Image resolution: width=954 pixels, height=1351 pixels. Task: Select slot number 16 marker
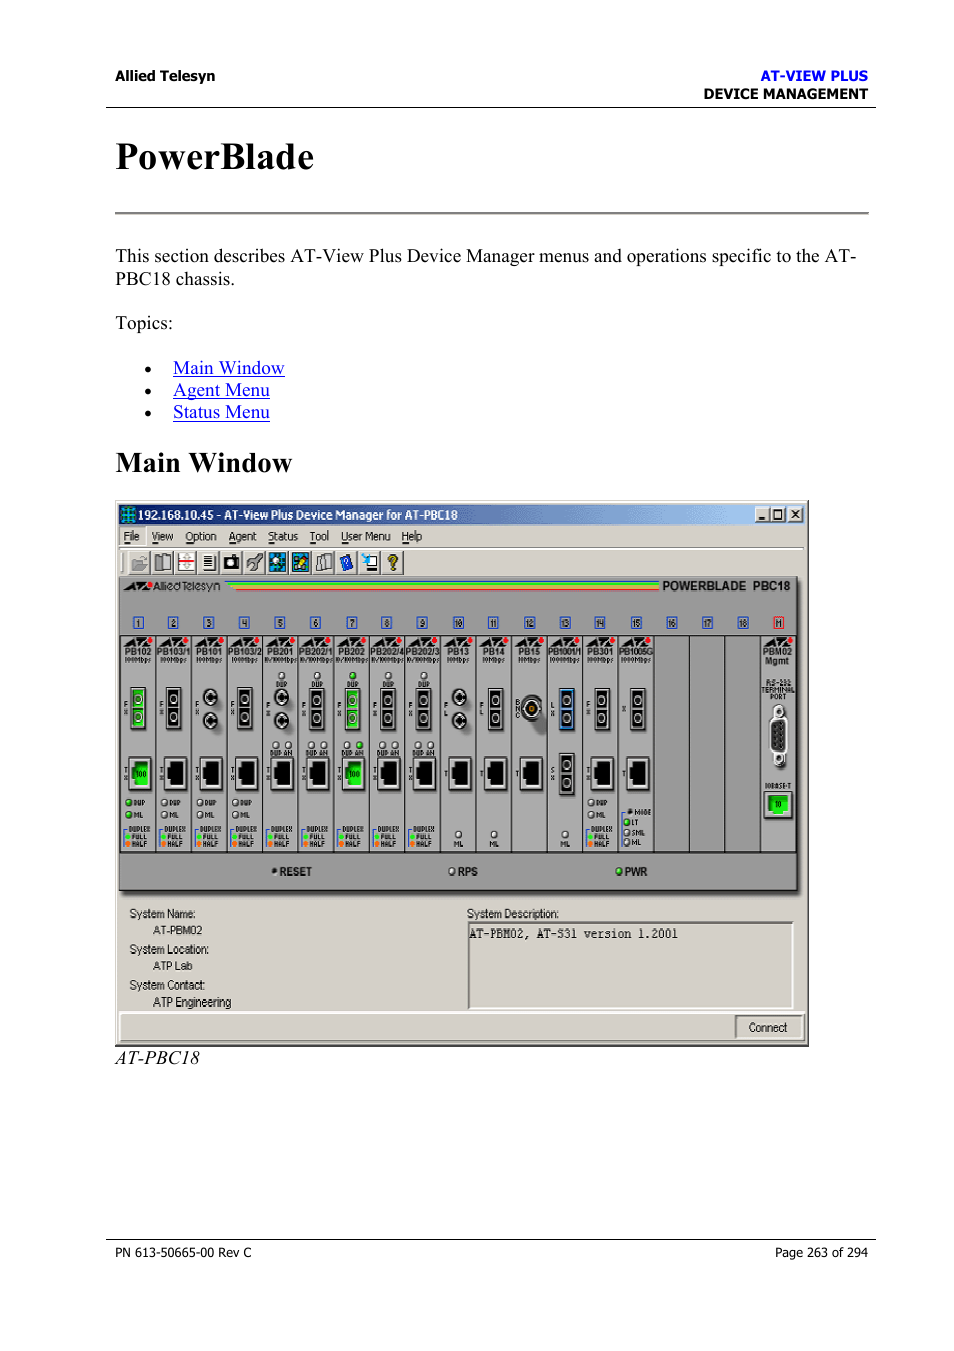[672, 623]
